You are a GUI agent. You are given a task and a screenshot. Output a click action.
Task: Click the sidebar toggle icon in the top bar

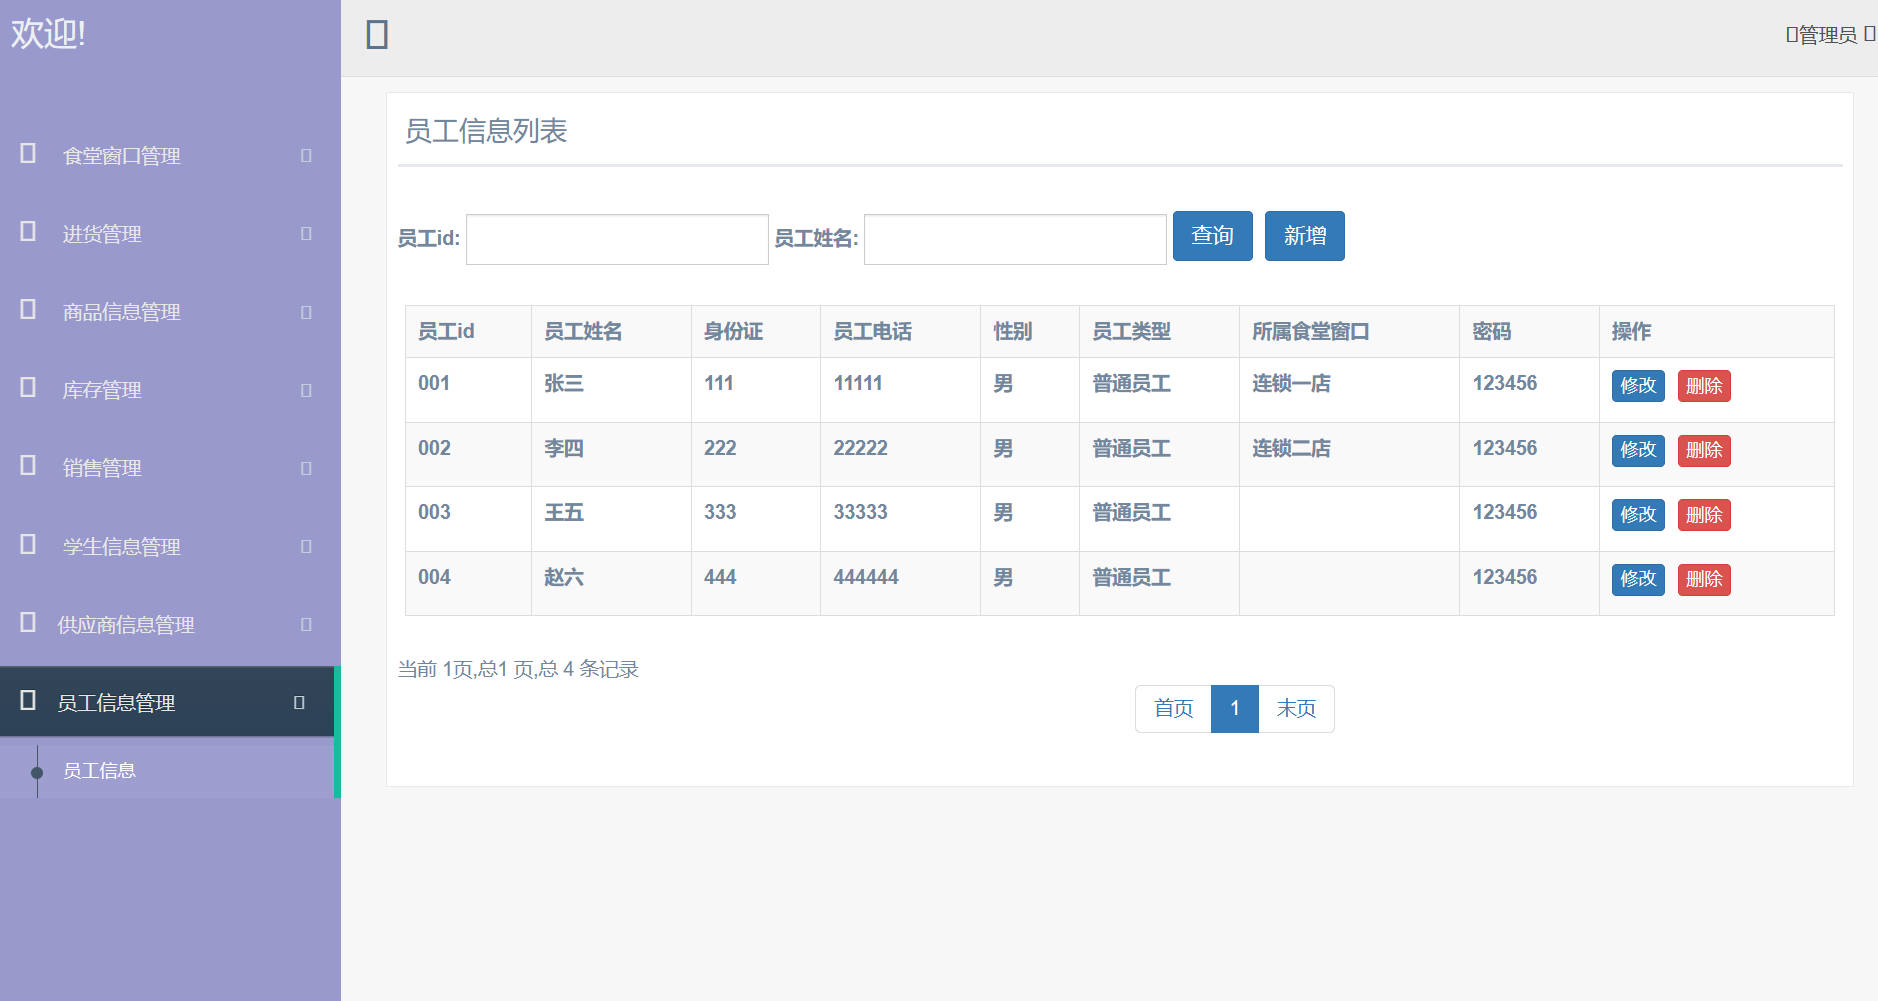click(x=375, y=34)
